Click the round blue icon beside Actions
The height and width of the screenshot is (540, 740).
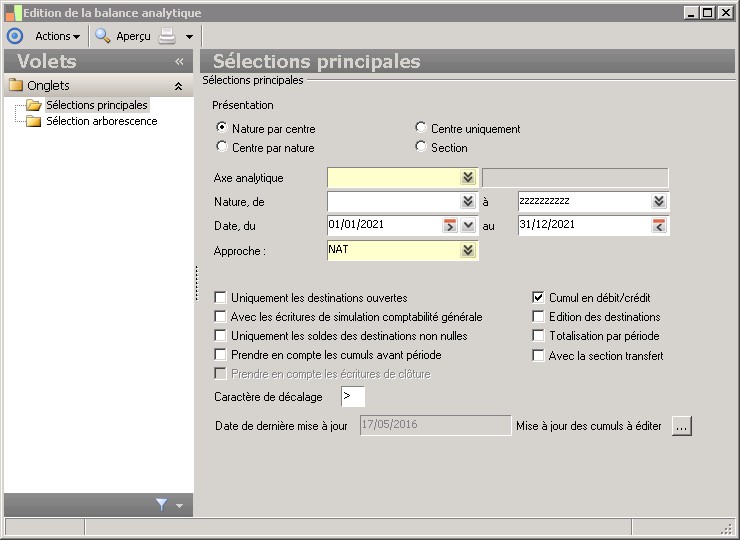tap(14, 36)
